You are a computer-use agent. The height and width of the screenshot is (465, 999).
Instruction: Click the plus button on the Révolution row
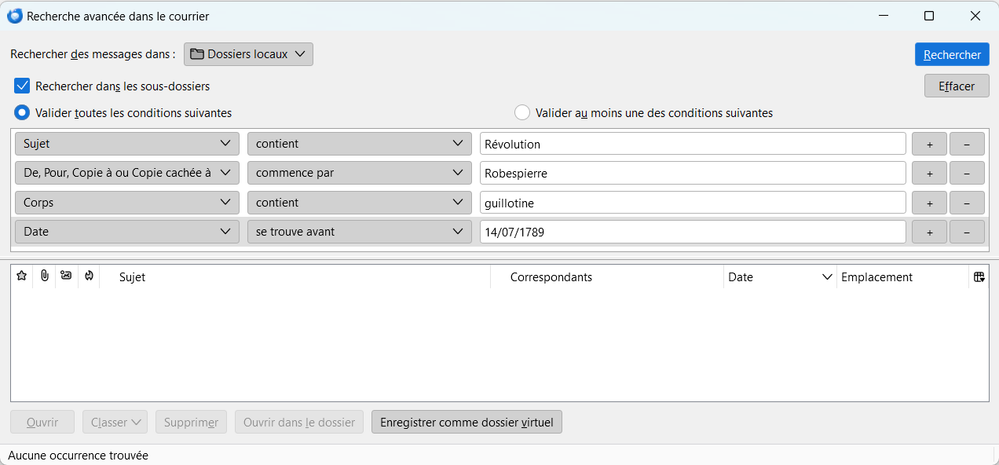(930, 144)
